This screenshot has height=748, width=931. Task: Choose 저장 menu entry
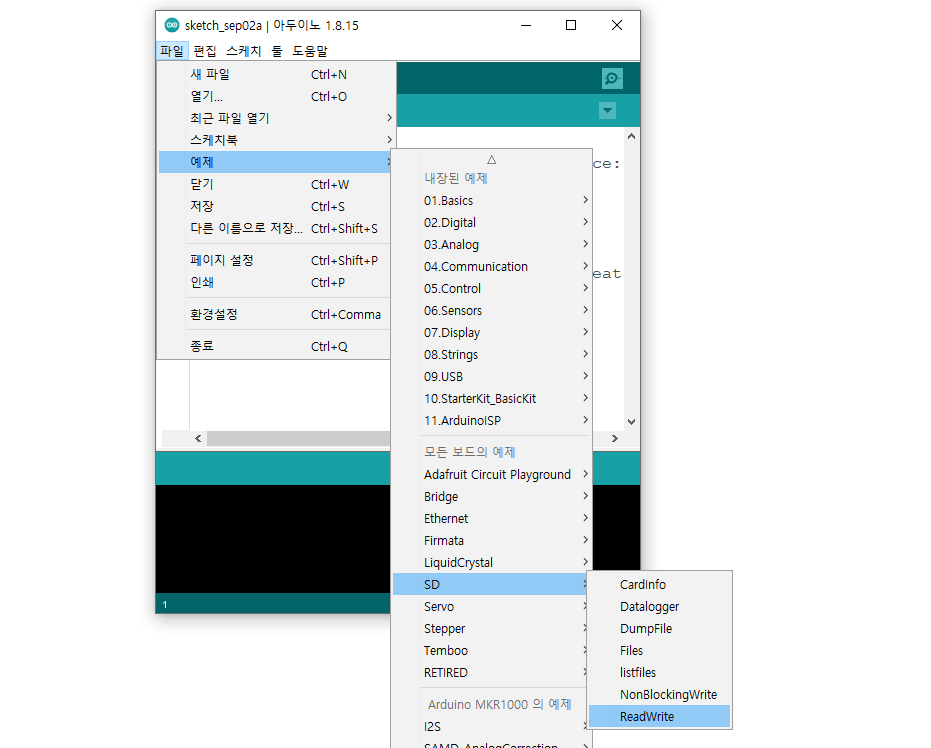click(276, 206)
